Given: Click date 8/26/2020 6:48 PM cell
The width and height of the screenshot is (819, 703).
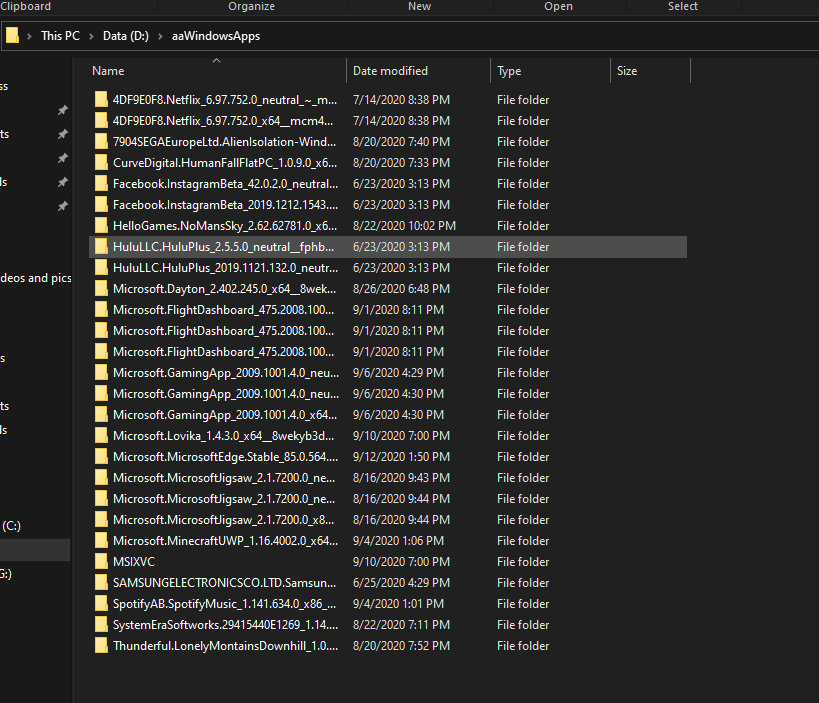Looking at the screenshot, I should [401, 289].
